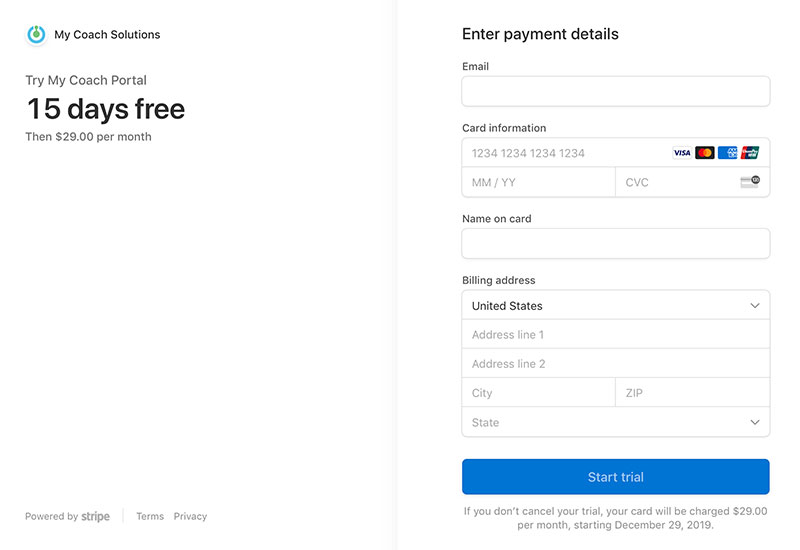The image size is (800, 550).
Task: Click the My Coach Solutions logo icon
Action: pos(36,34)
